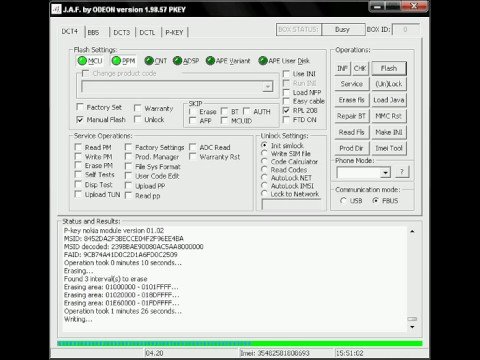Enable Write PM service operation
Image resolution: width=480 pixels, height=360 pixels.
pyautogui.click(x=78, y=156)
